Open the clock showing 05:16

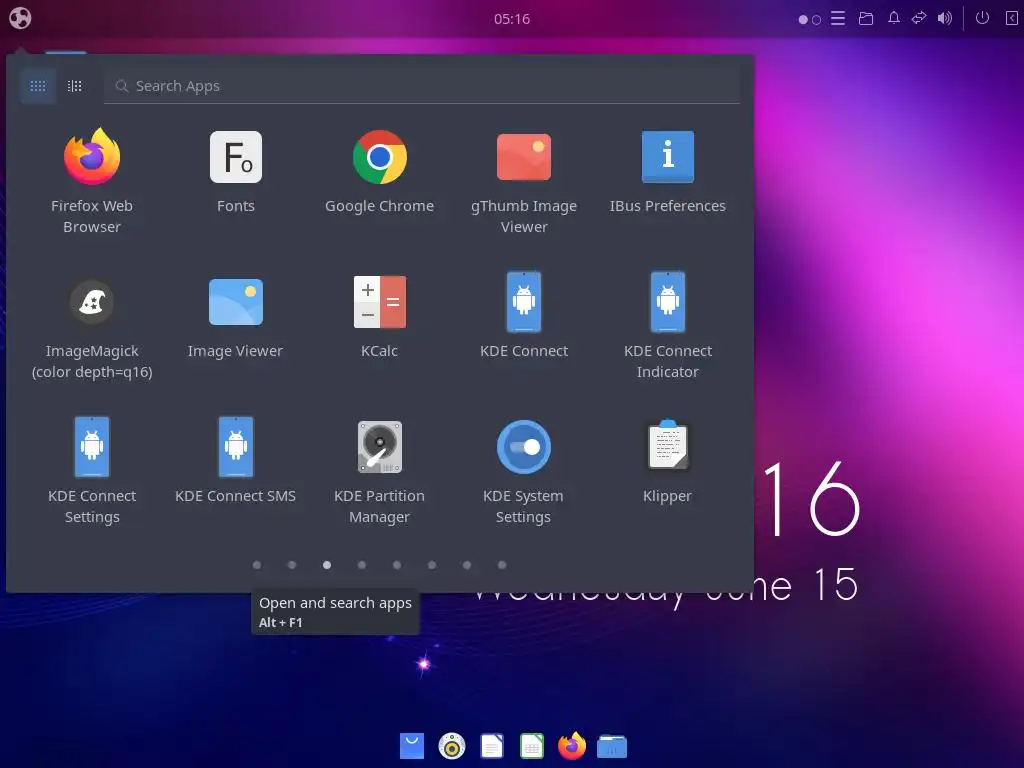pos(512,19)
